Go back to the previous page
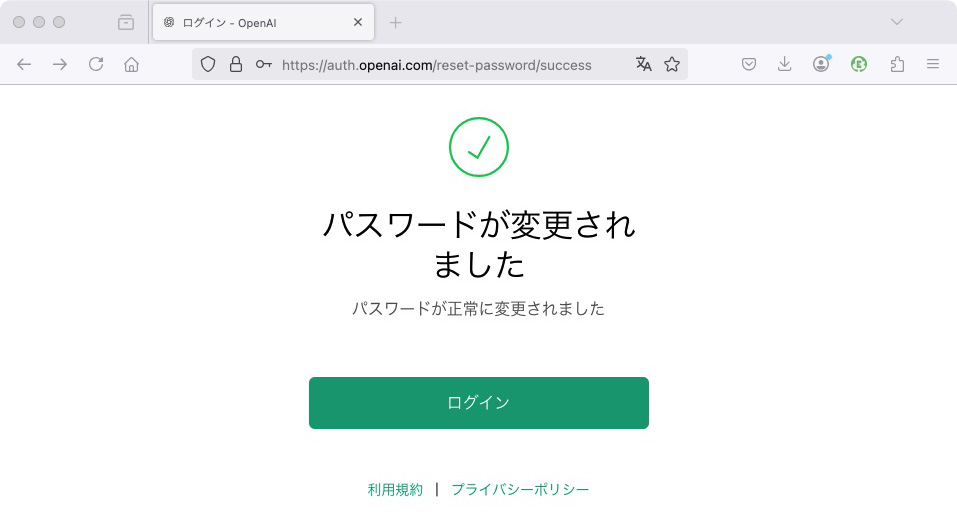 click(25, 64)
